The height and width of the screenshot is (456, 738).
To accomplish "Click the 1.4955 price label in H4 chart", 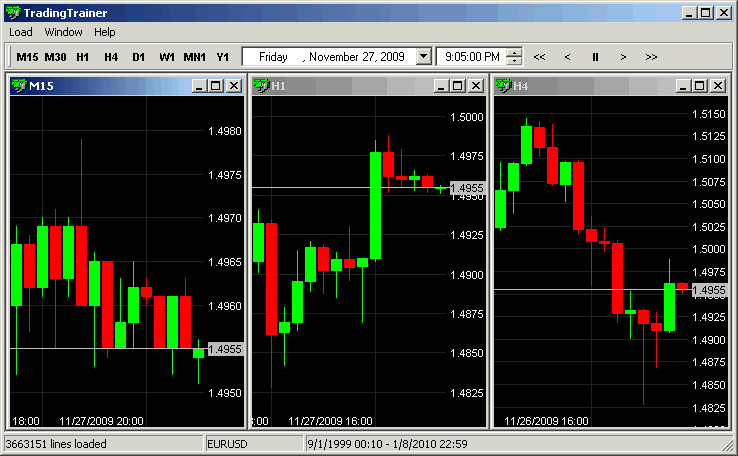I will pyautogui.click(x=709, y=290).
